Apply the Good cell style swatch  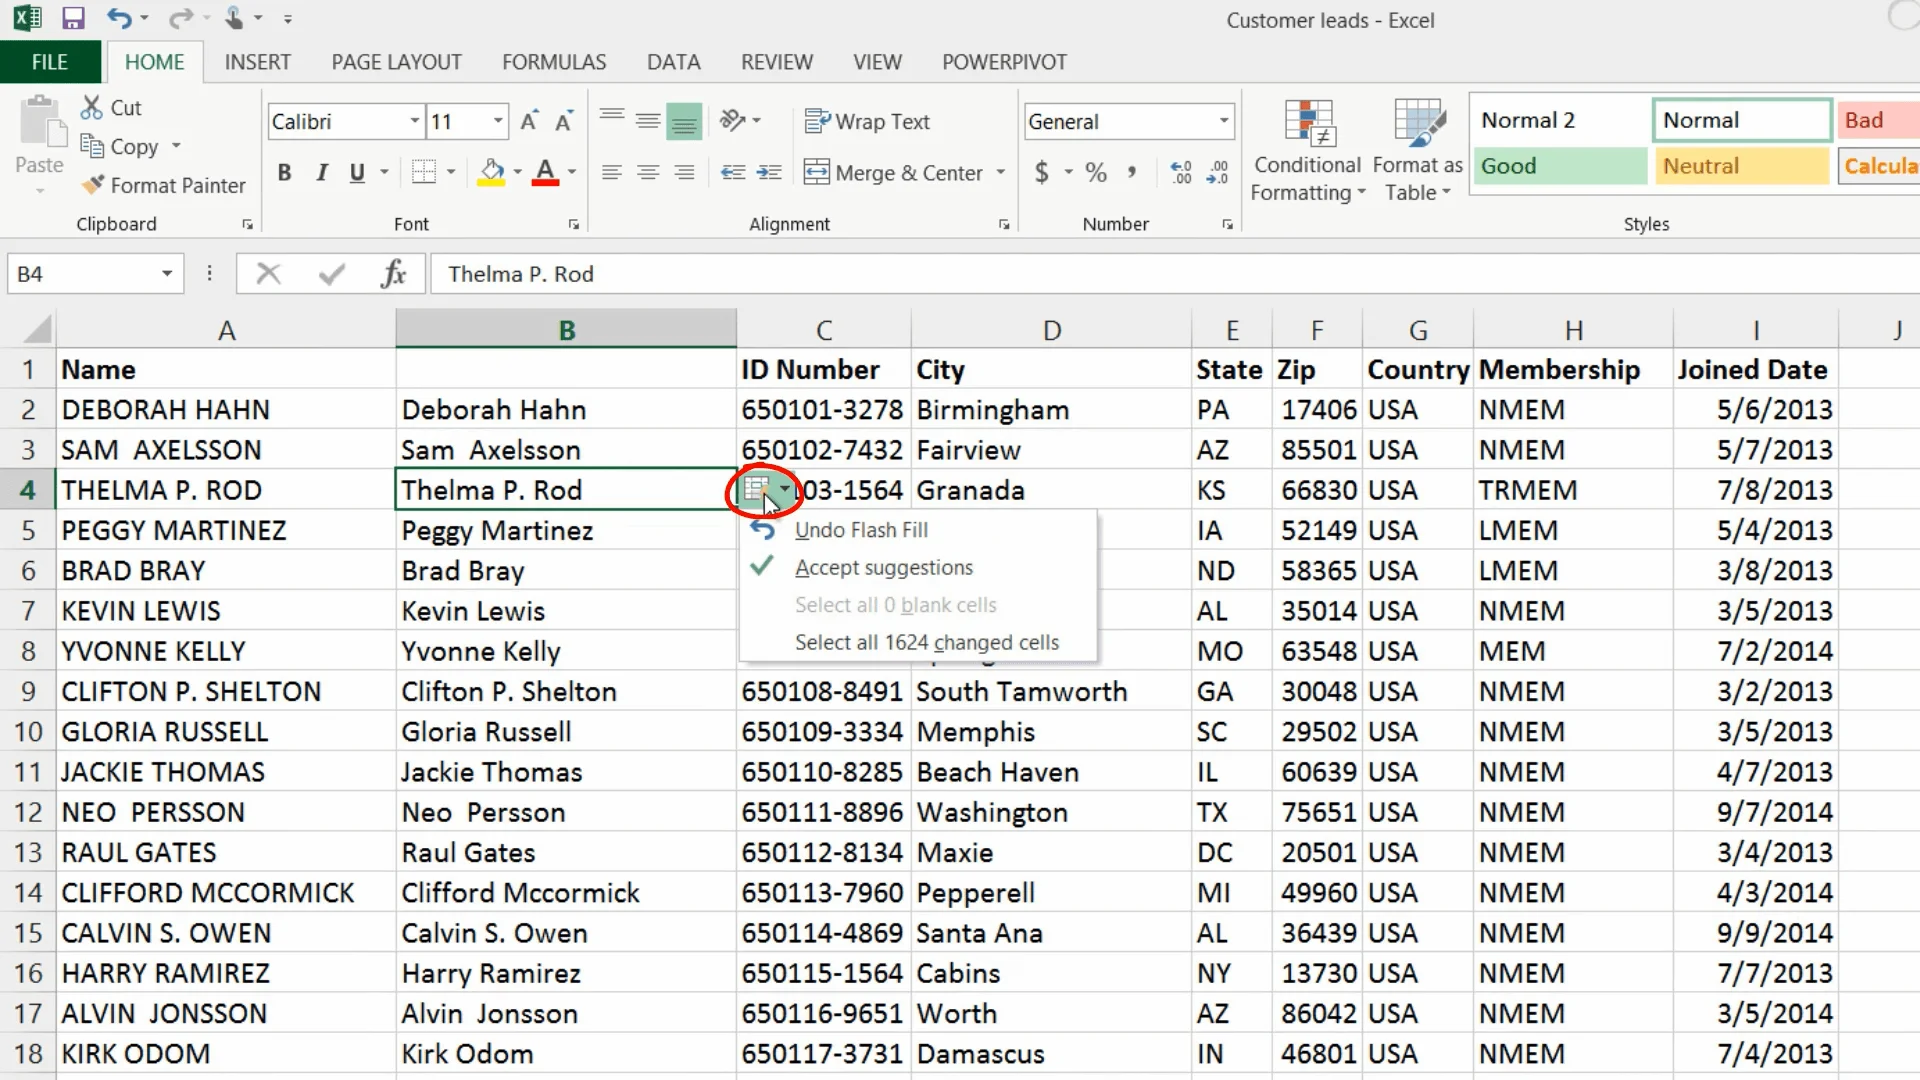(x=1559, y=166)
